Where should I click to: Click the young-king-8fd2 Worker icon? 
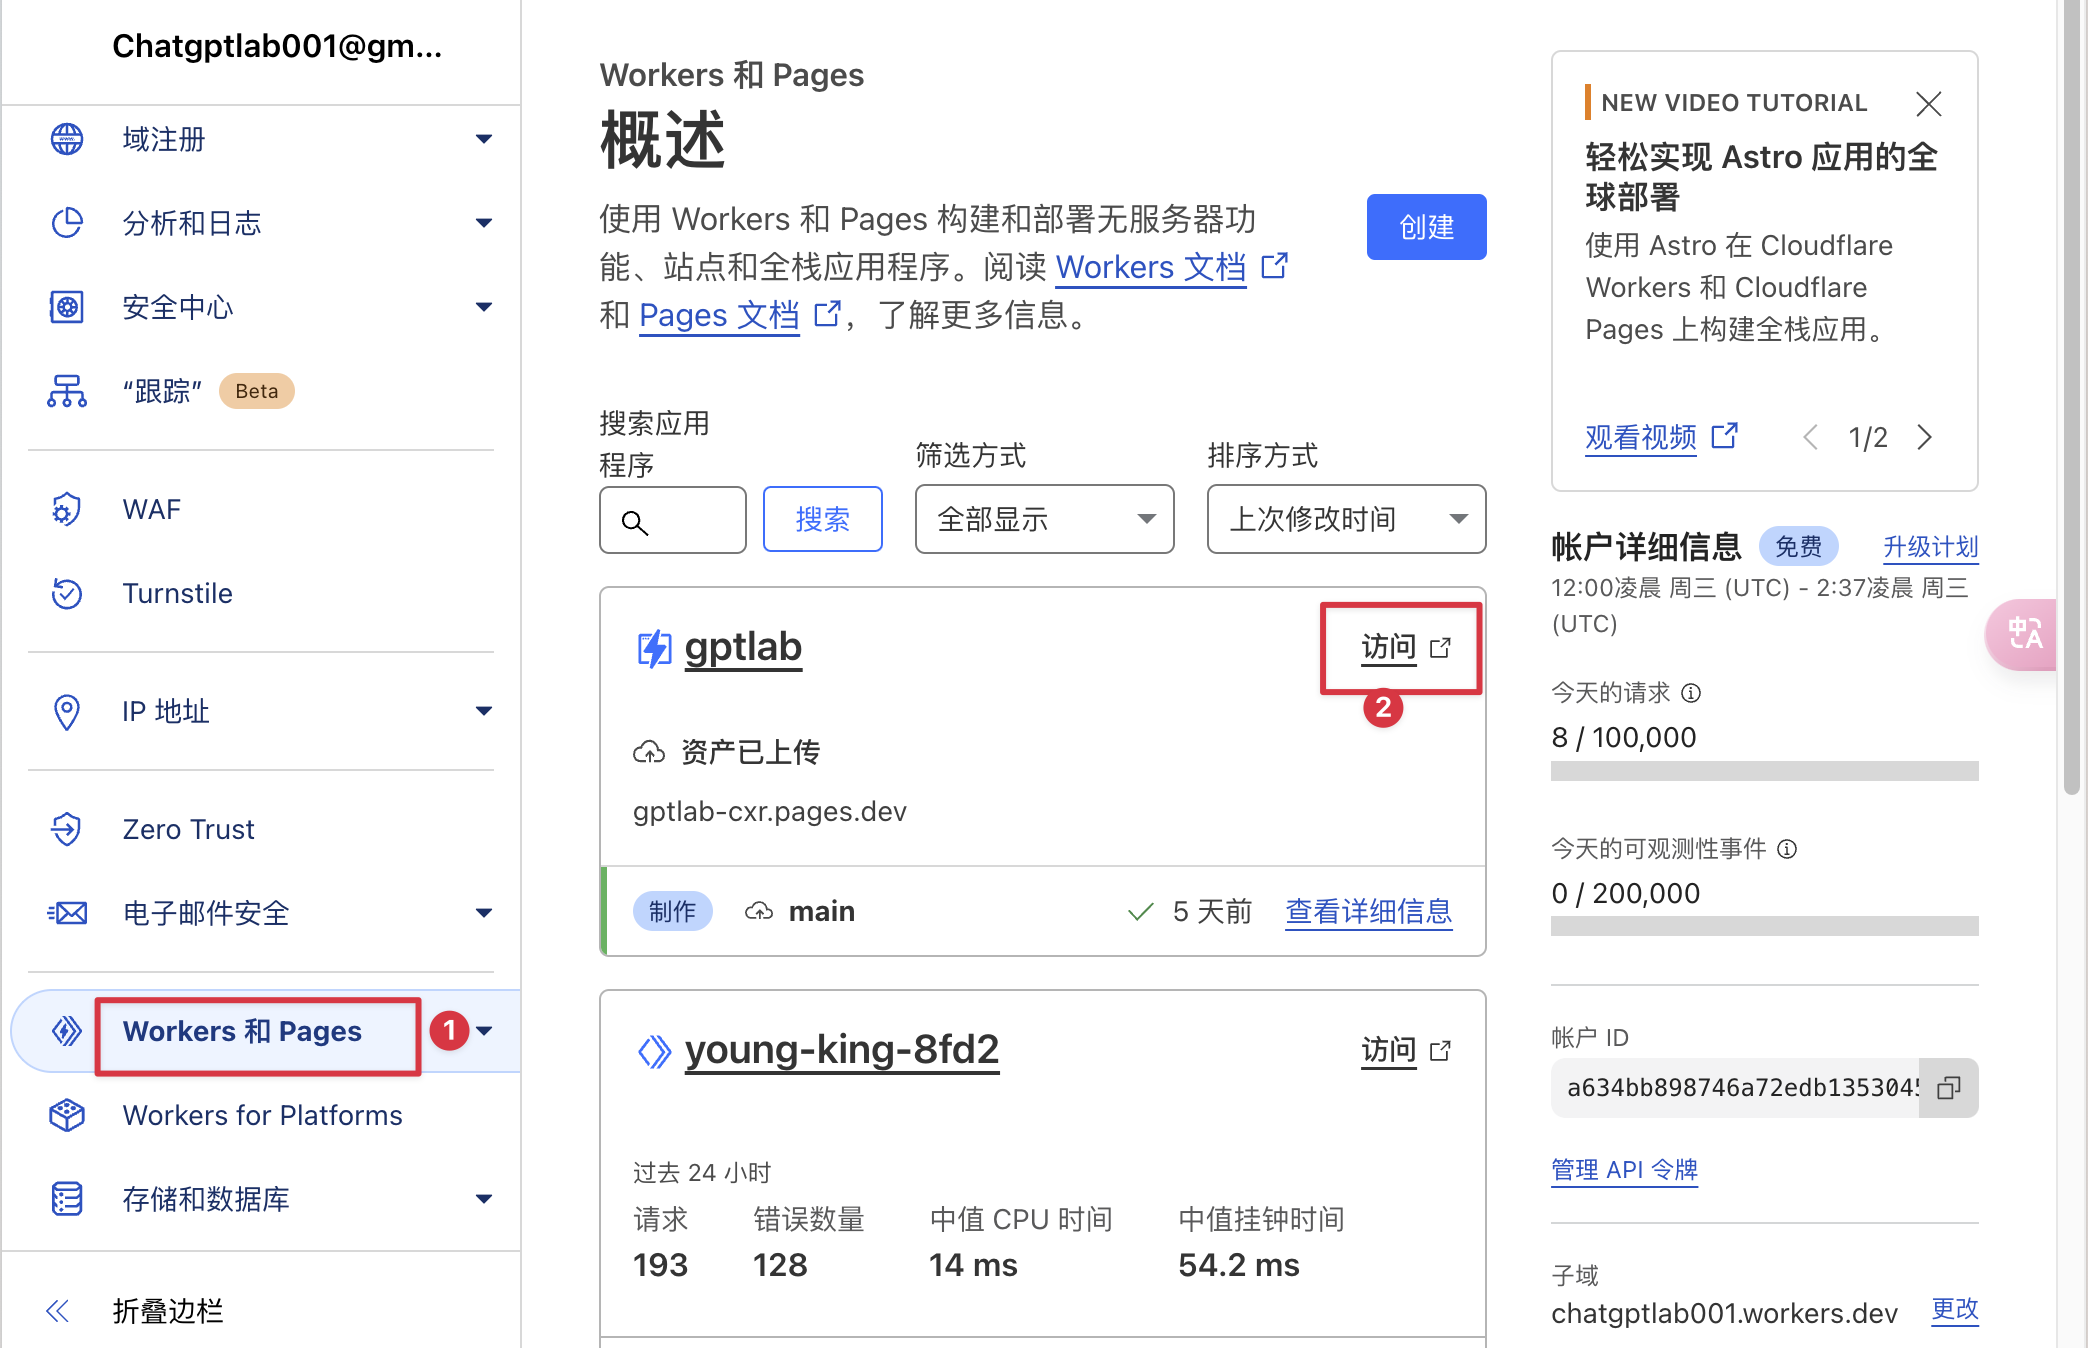(x=655, y=1052)
